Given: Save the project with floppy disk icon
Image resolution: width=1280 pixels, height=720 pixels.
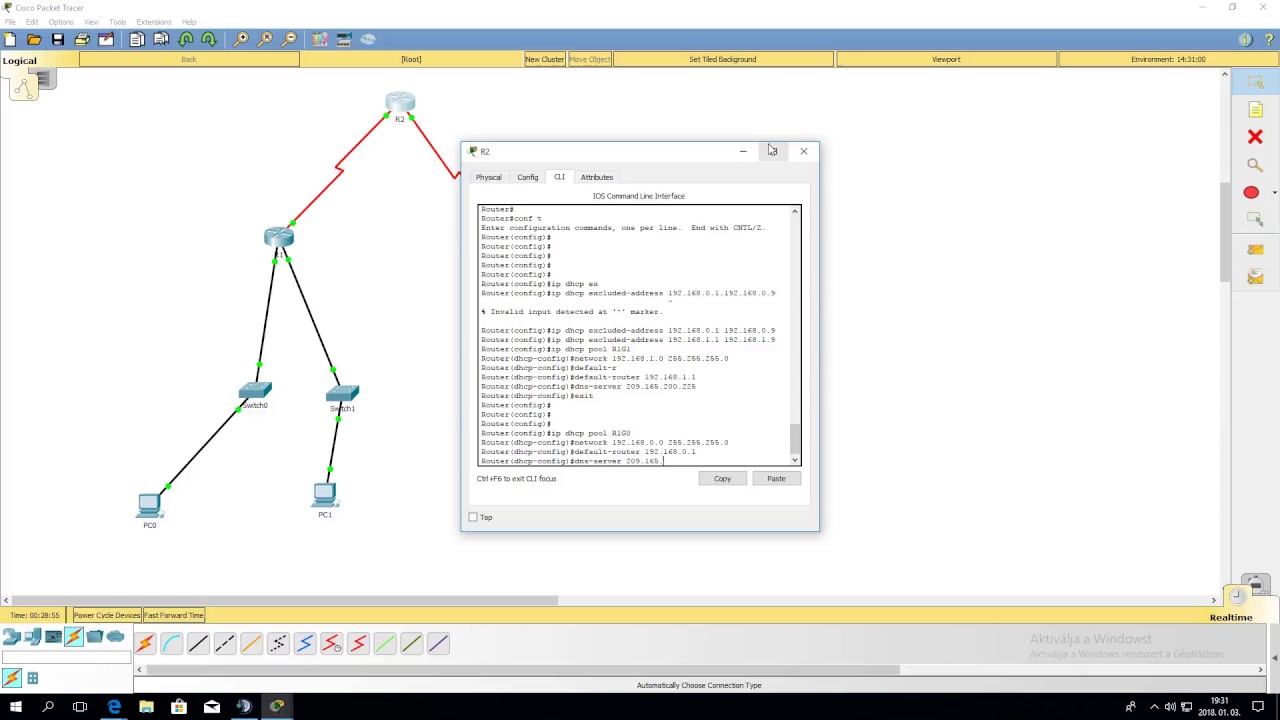Looking at the screenshot, I should tap(58, 39).
